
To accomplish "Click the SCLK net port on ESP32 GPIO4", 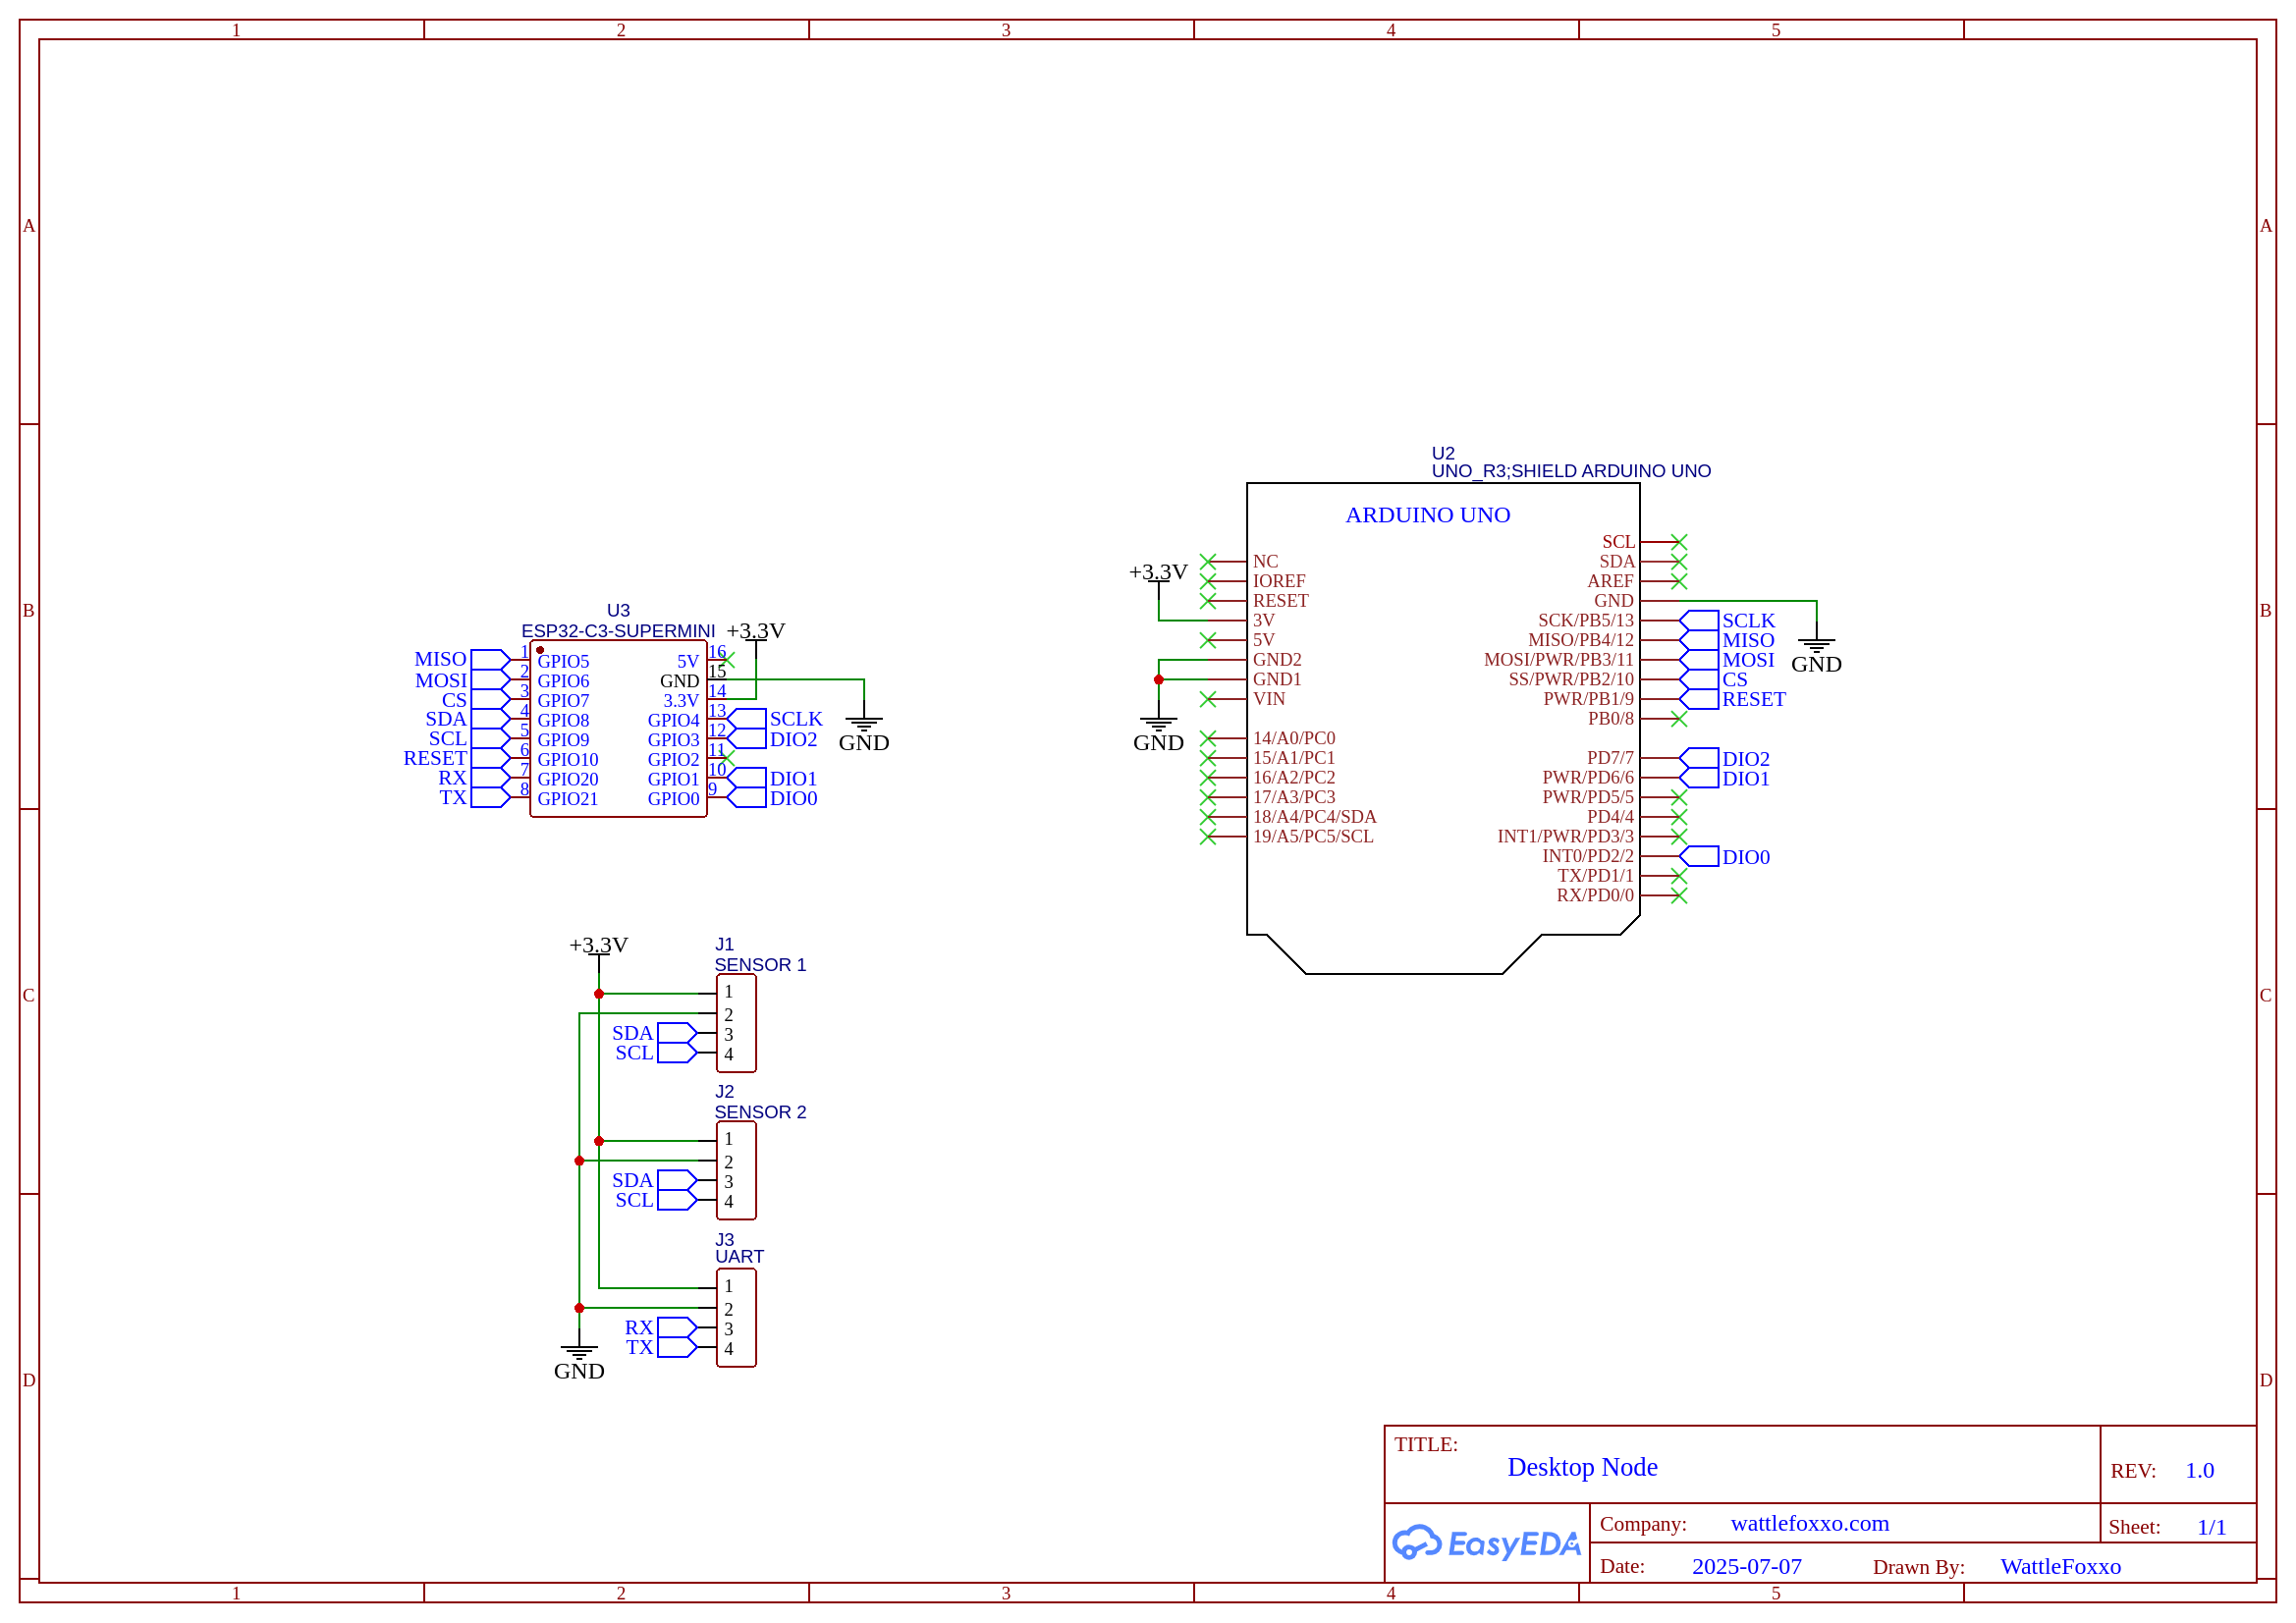I will pos(746,719).
